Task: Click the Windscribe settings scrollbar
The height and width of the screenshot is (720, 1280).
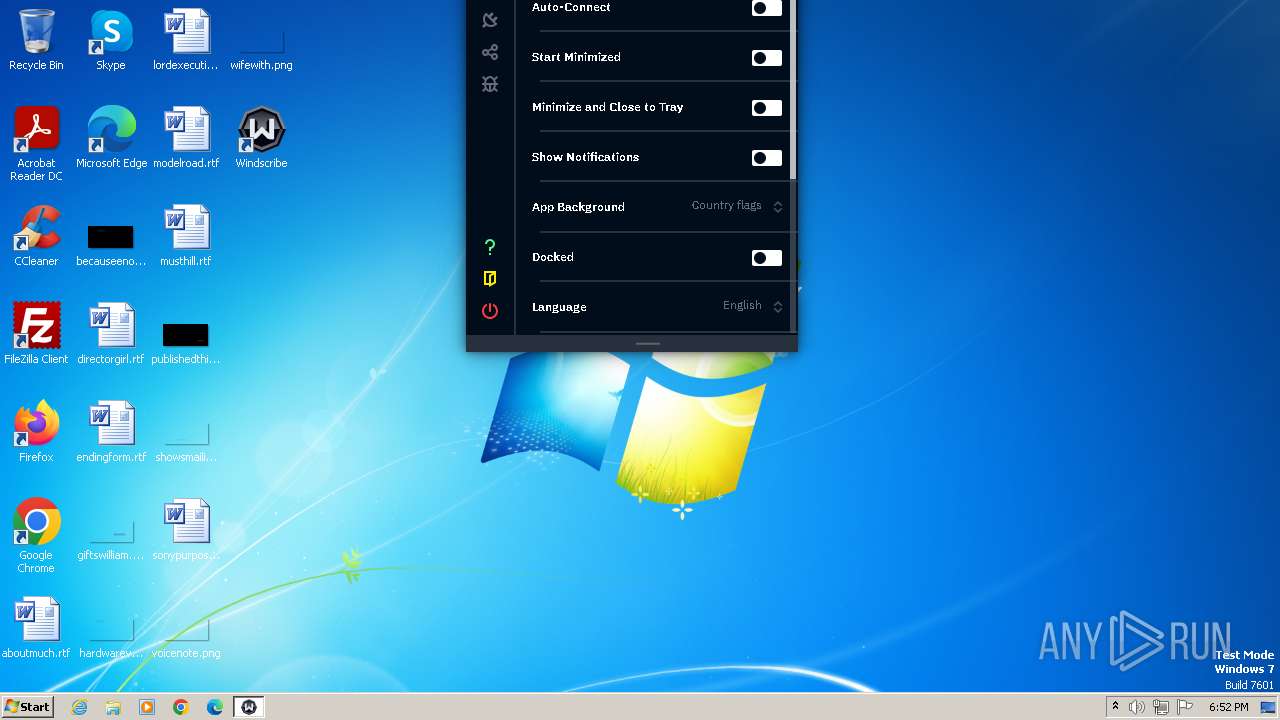Action: click(x=793, y=90)
